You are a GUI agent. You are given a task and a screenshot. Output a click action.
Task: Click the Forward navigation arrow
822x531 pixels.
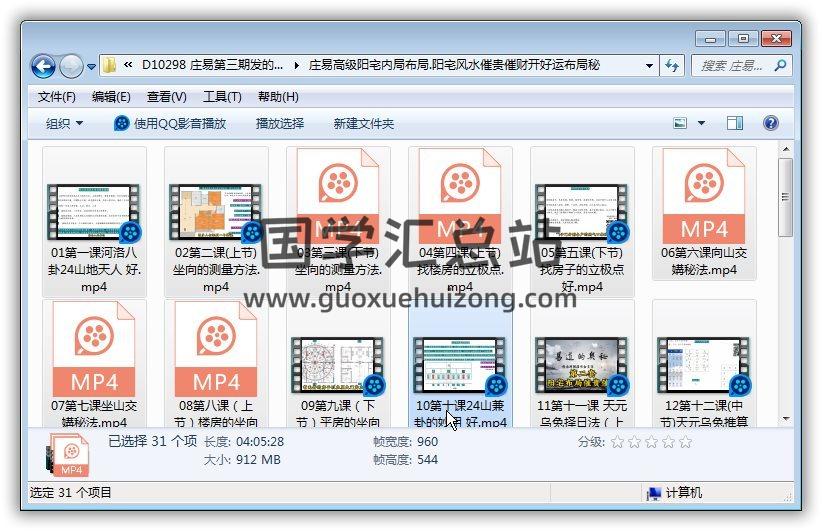[71, 67]
